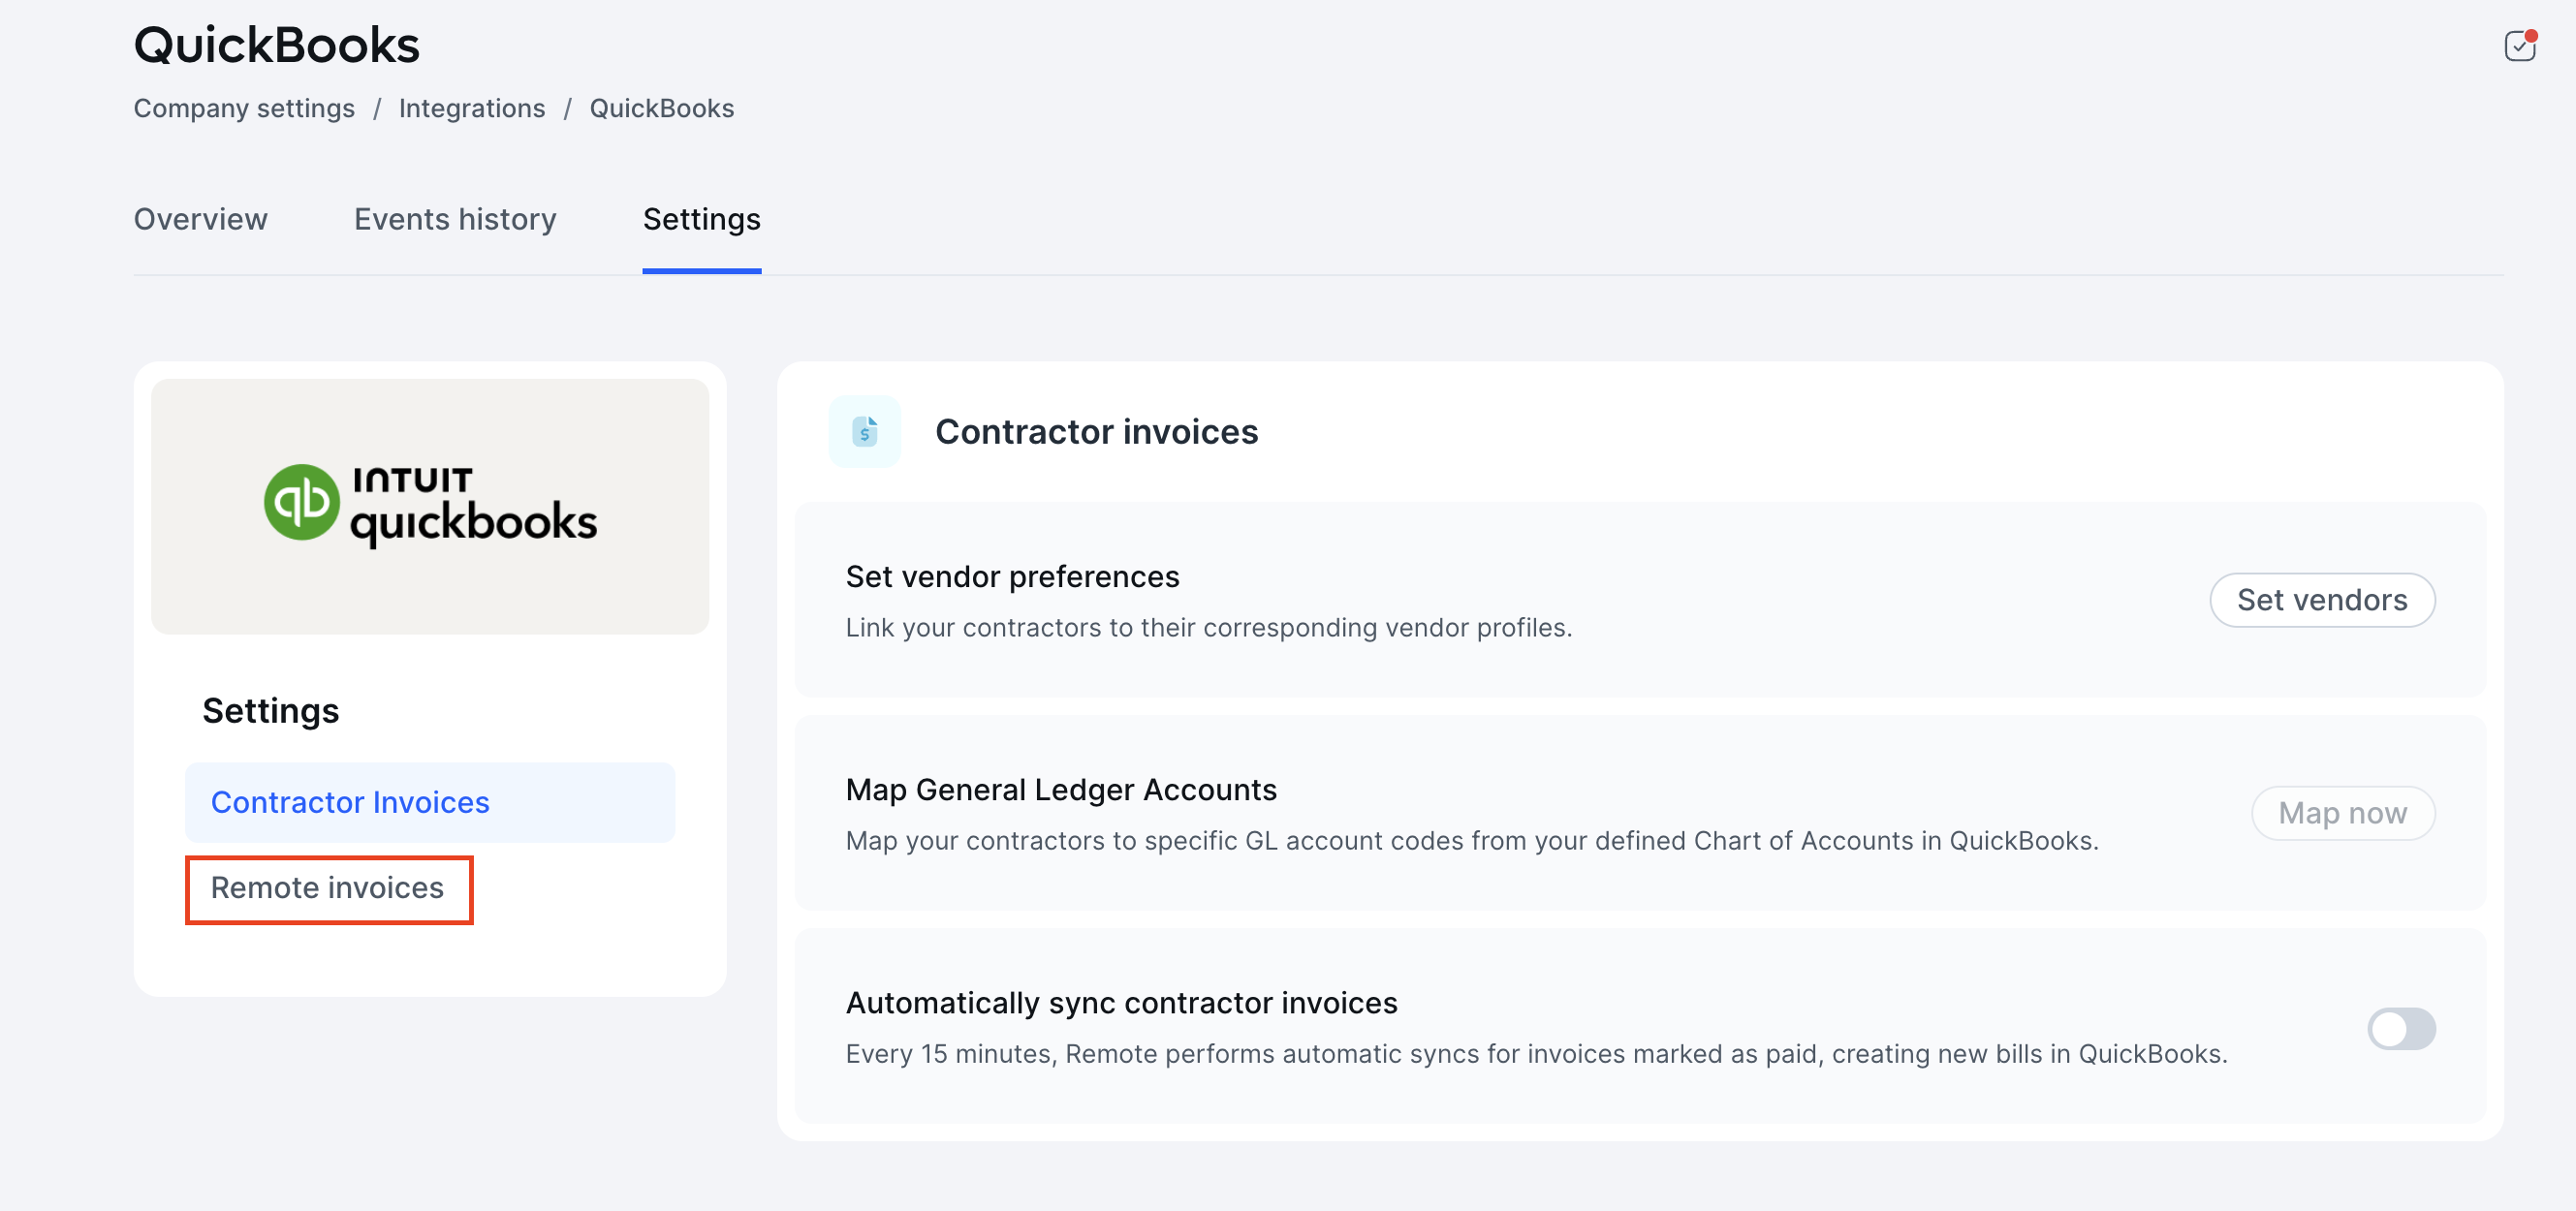Open Contractor Invoices settings section
The height and width of the screenshot is (1211, 2576).
pyautogui.click(x=430, y=802)
